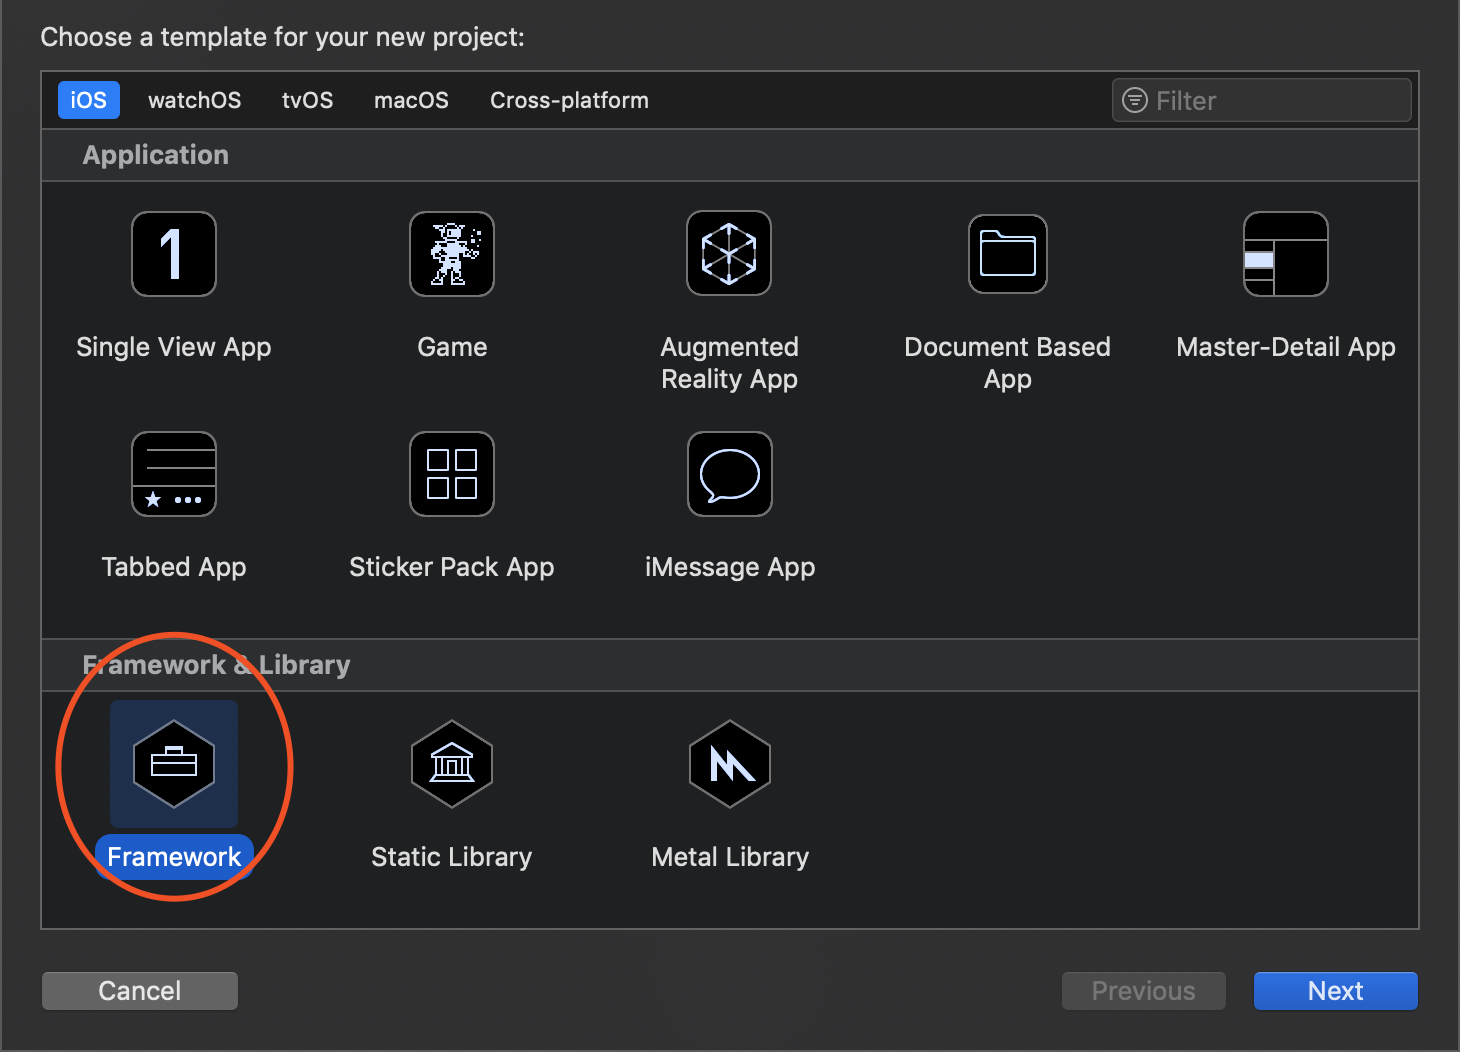Select the Single View App template
1460x1052 pixels.
pos(173,254)
